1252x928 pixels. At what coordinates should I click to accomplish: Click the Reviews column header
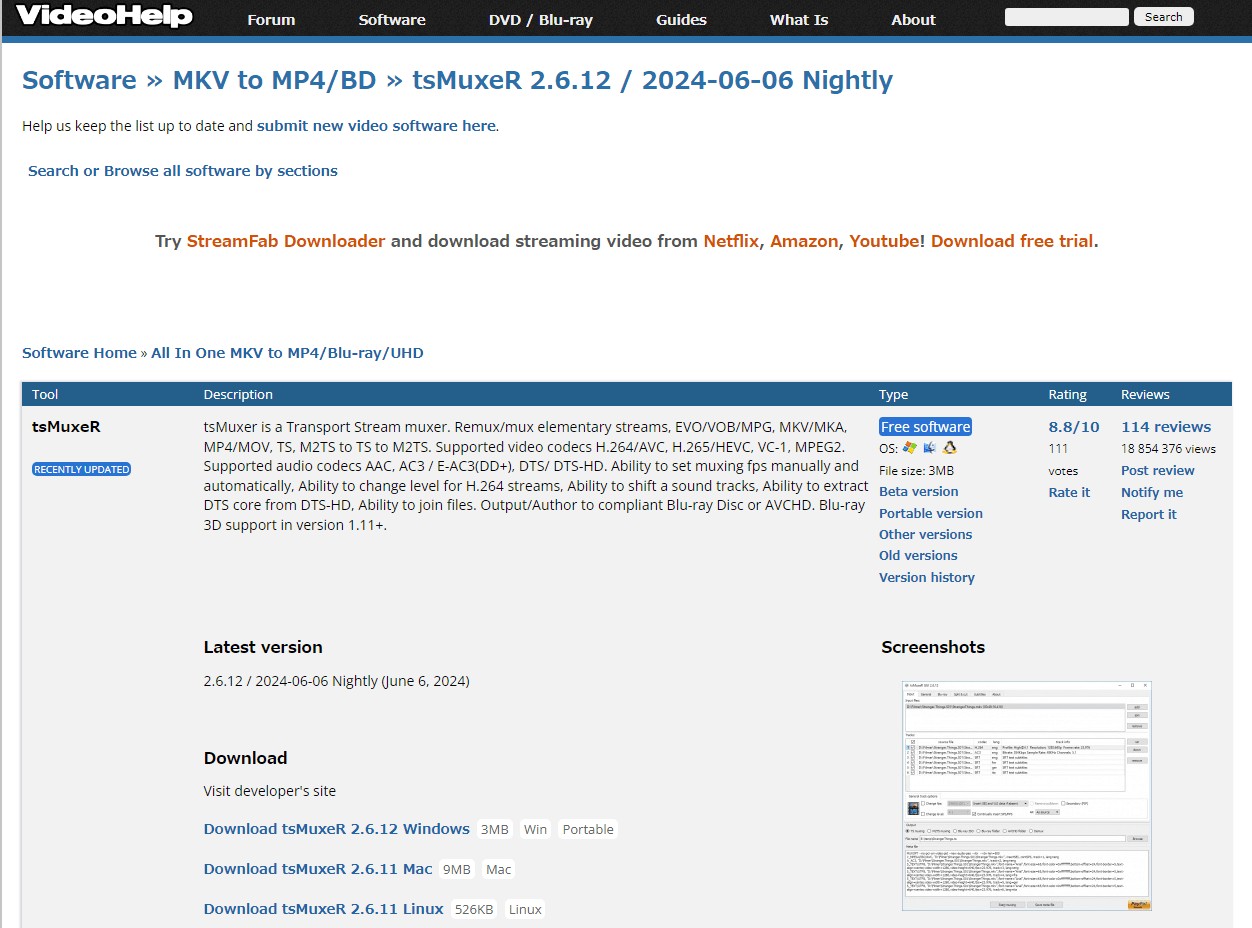click(x=1145, y=394)
